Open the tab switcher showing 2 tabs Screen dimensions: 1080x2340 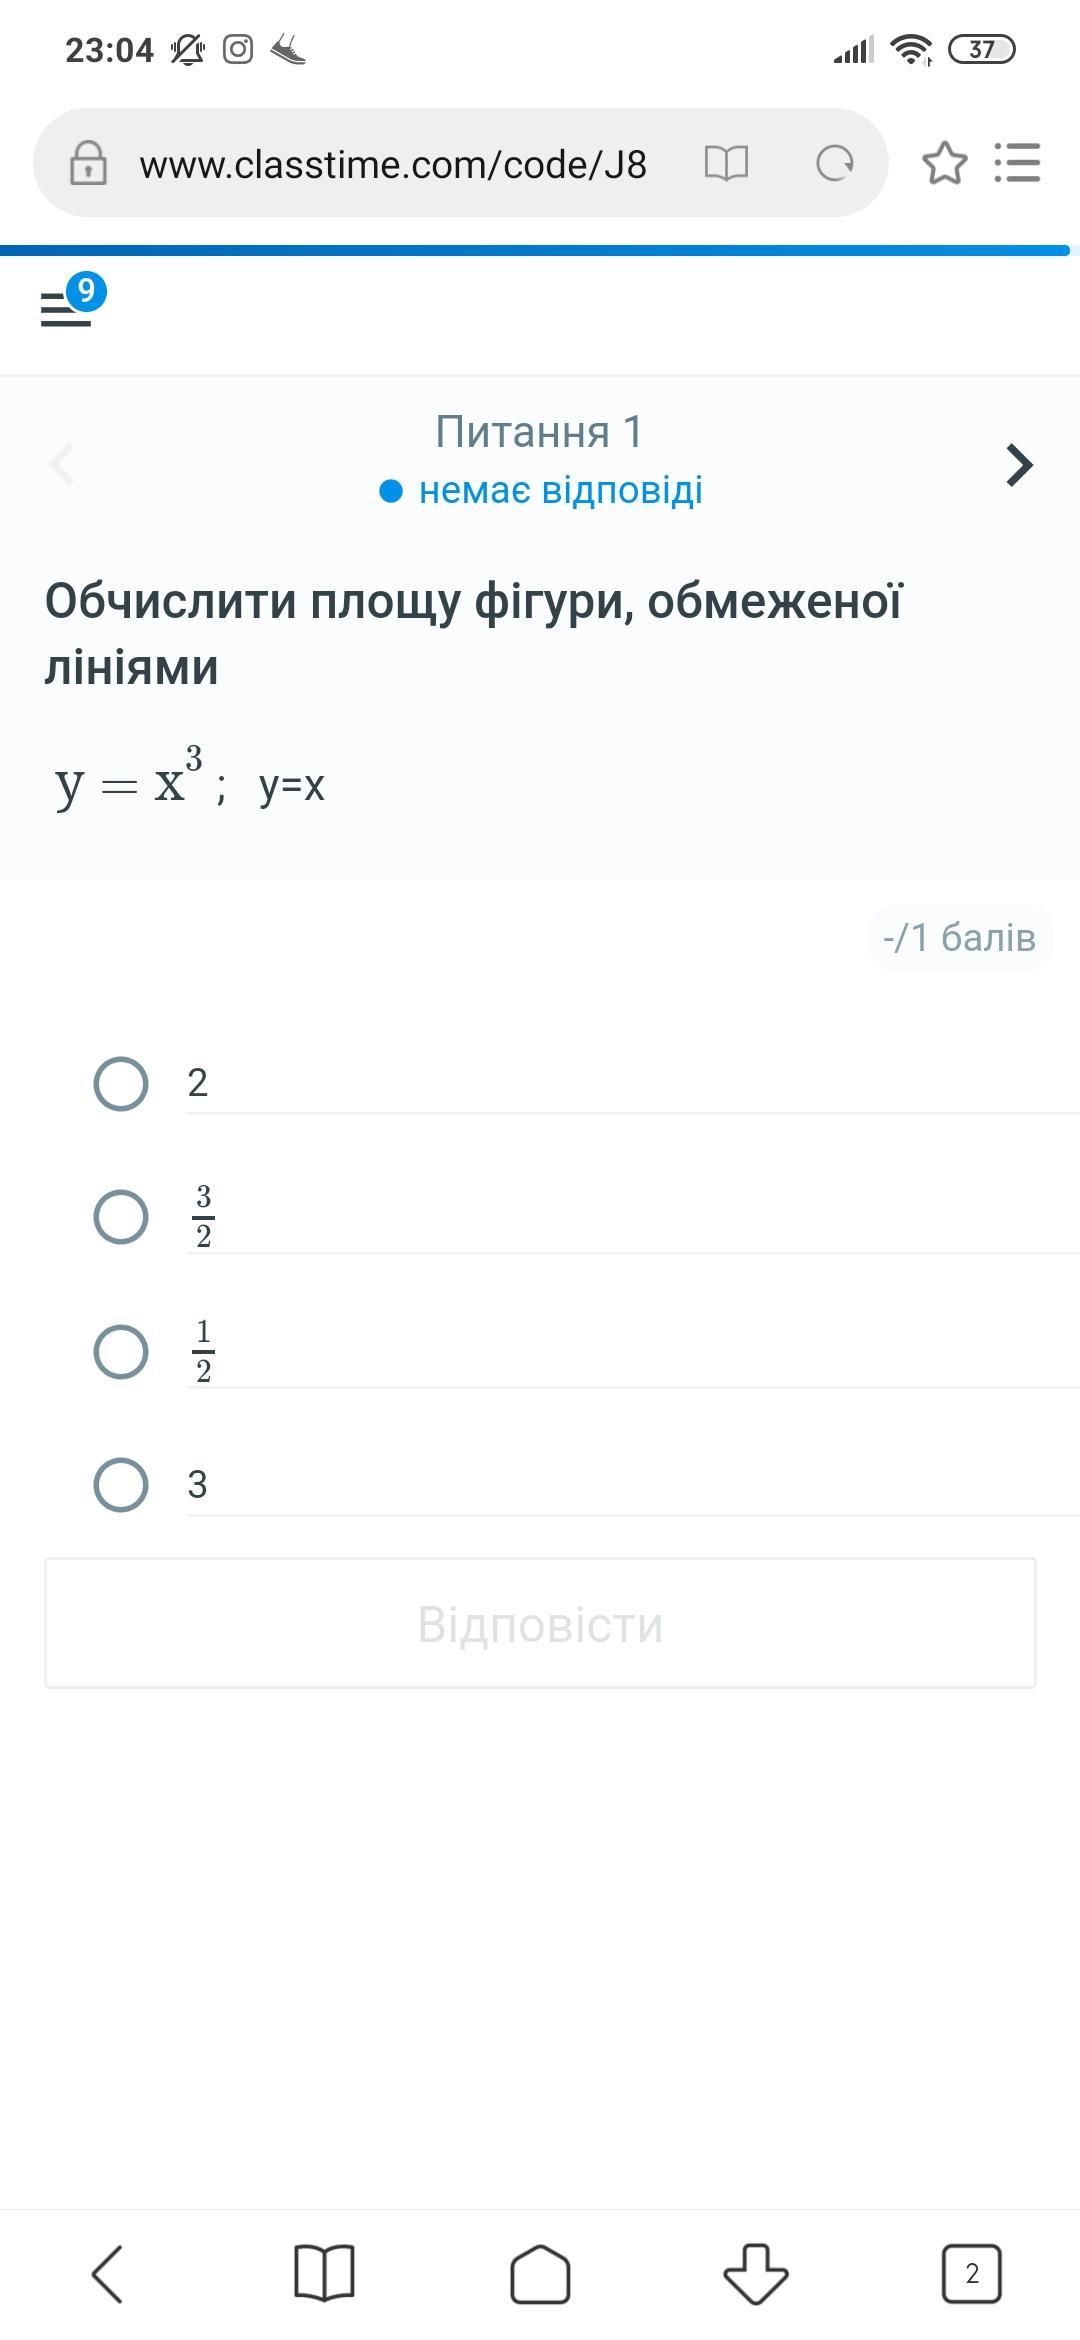(971, 2273)
